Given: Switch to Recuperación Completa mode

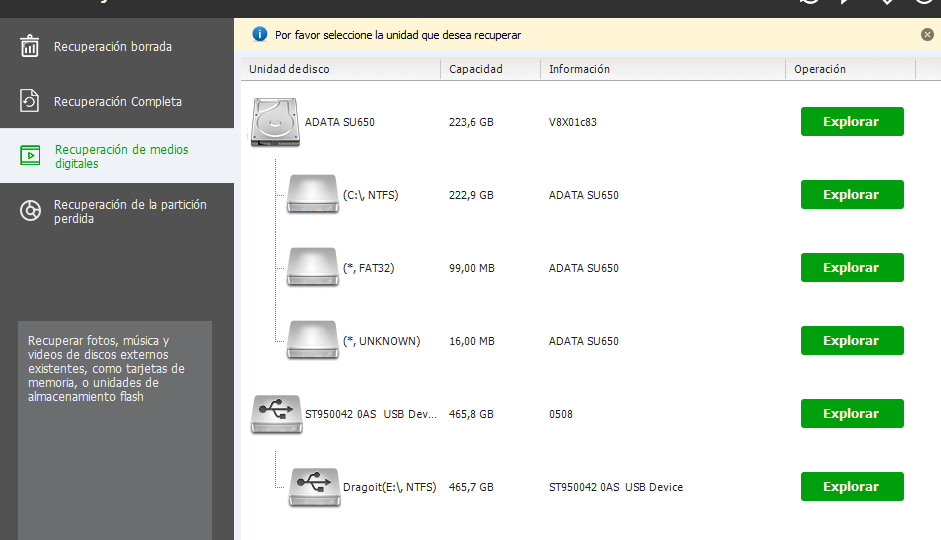Looking at the screenshot, I should (117, 101).
